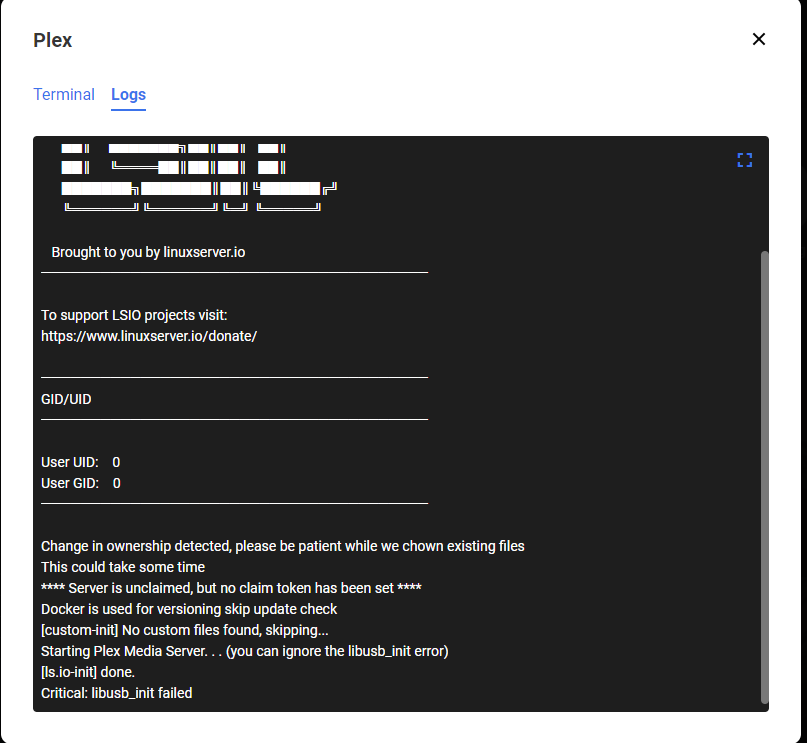Click the 'Starting Plex Media Server' line
The image size is (807, 743).
coord(244,650)
